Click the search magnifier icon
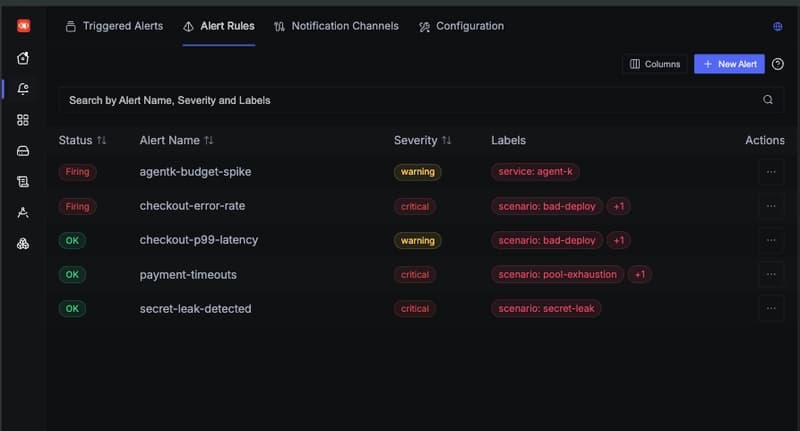This screenshot has height=431, width=800. coord(768,99)
